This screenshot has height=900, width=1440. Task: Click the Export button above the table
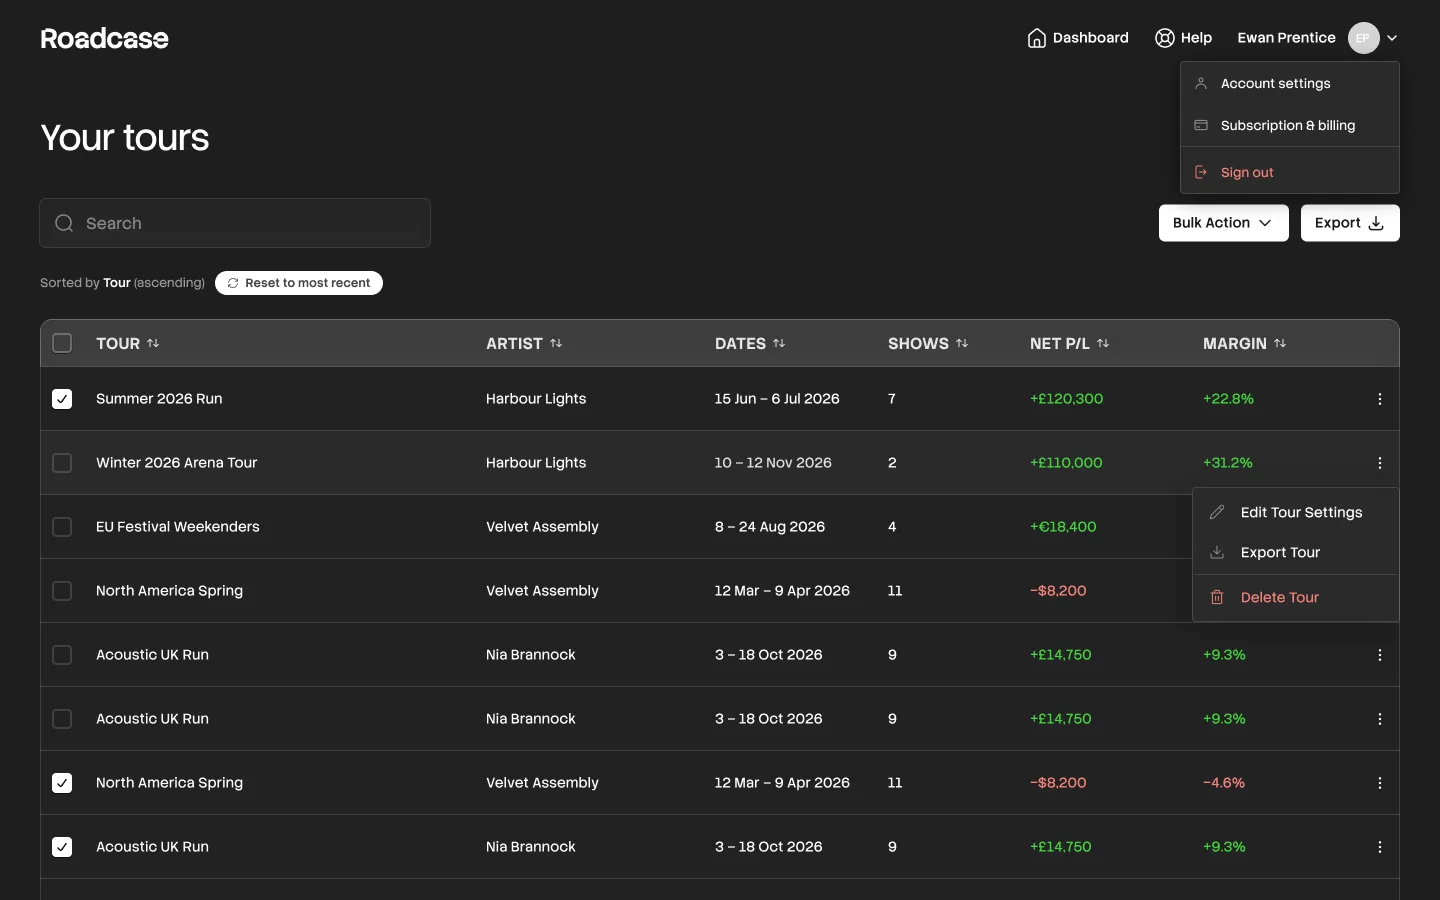pyautogui.click(x=1350, y=223)
